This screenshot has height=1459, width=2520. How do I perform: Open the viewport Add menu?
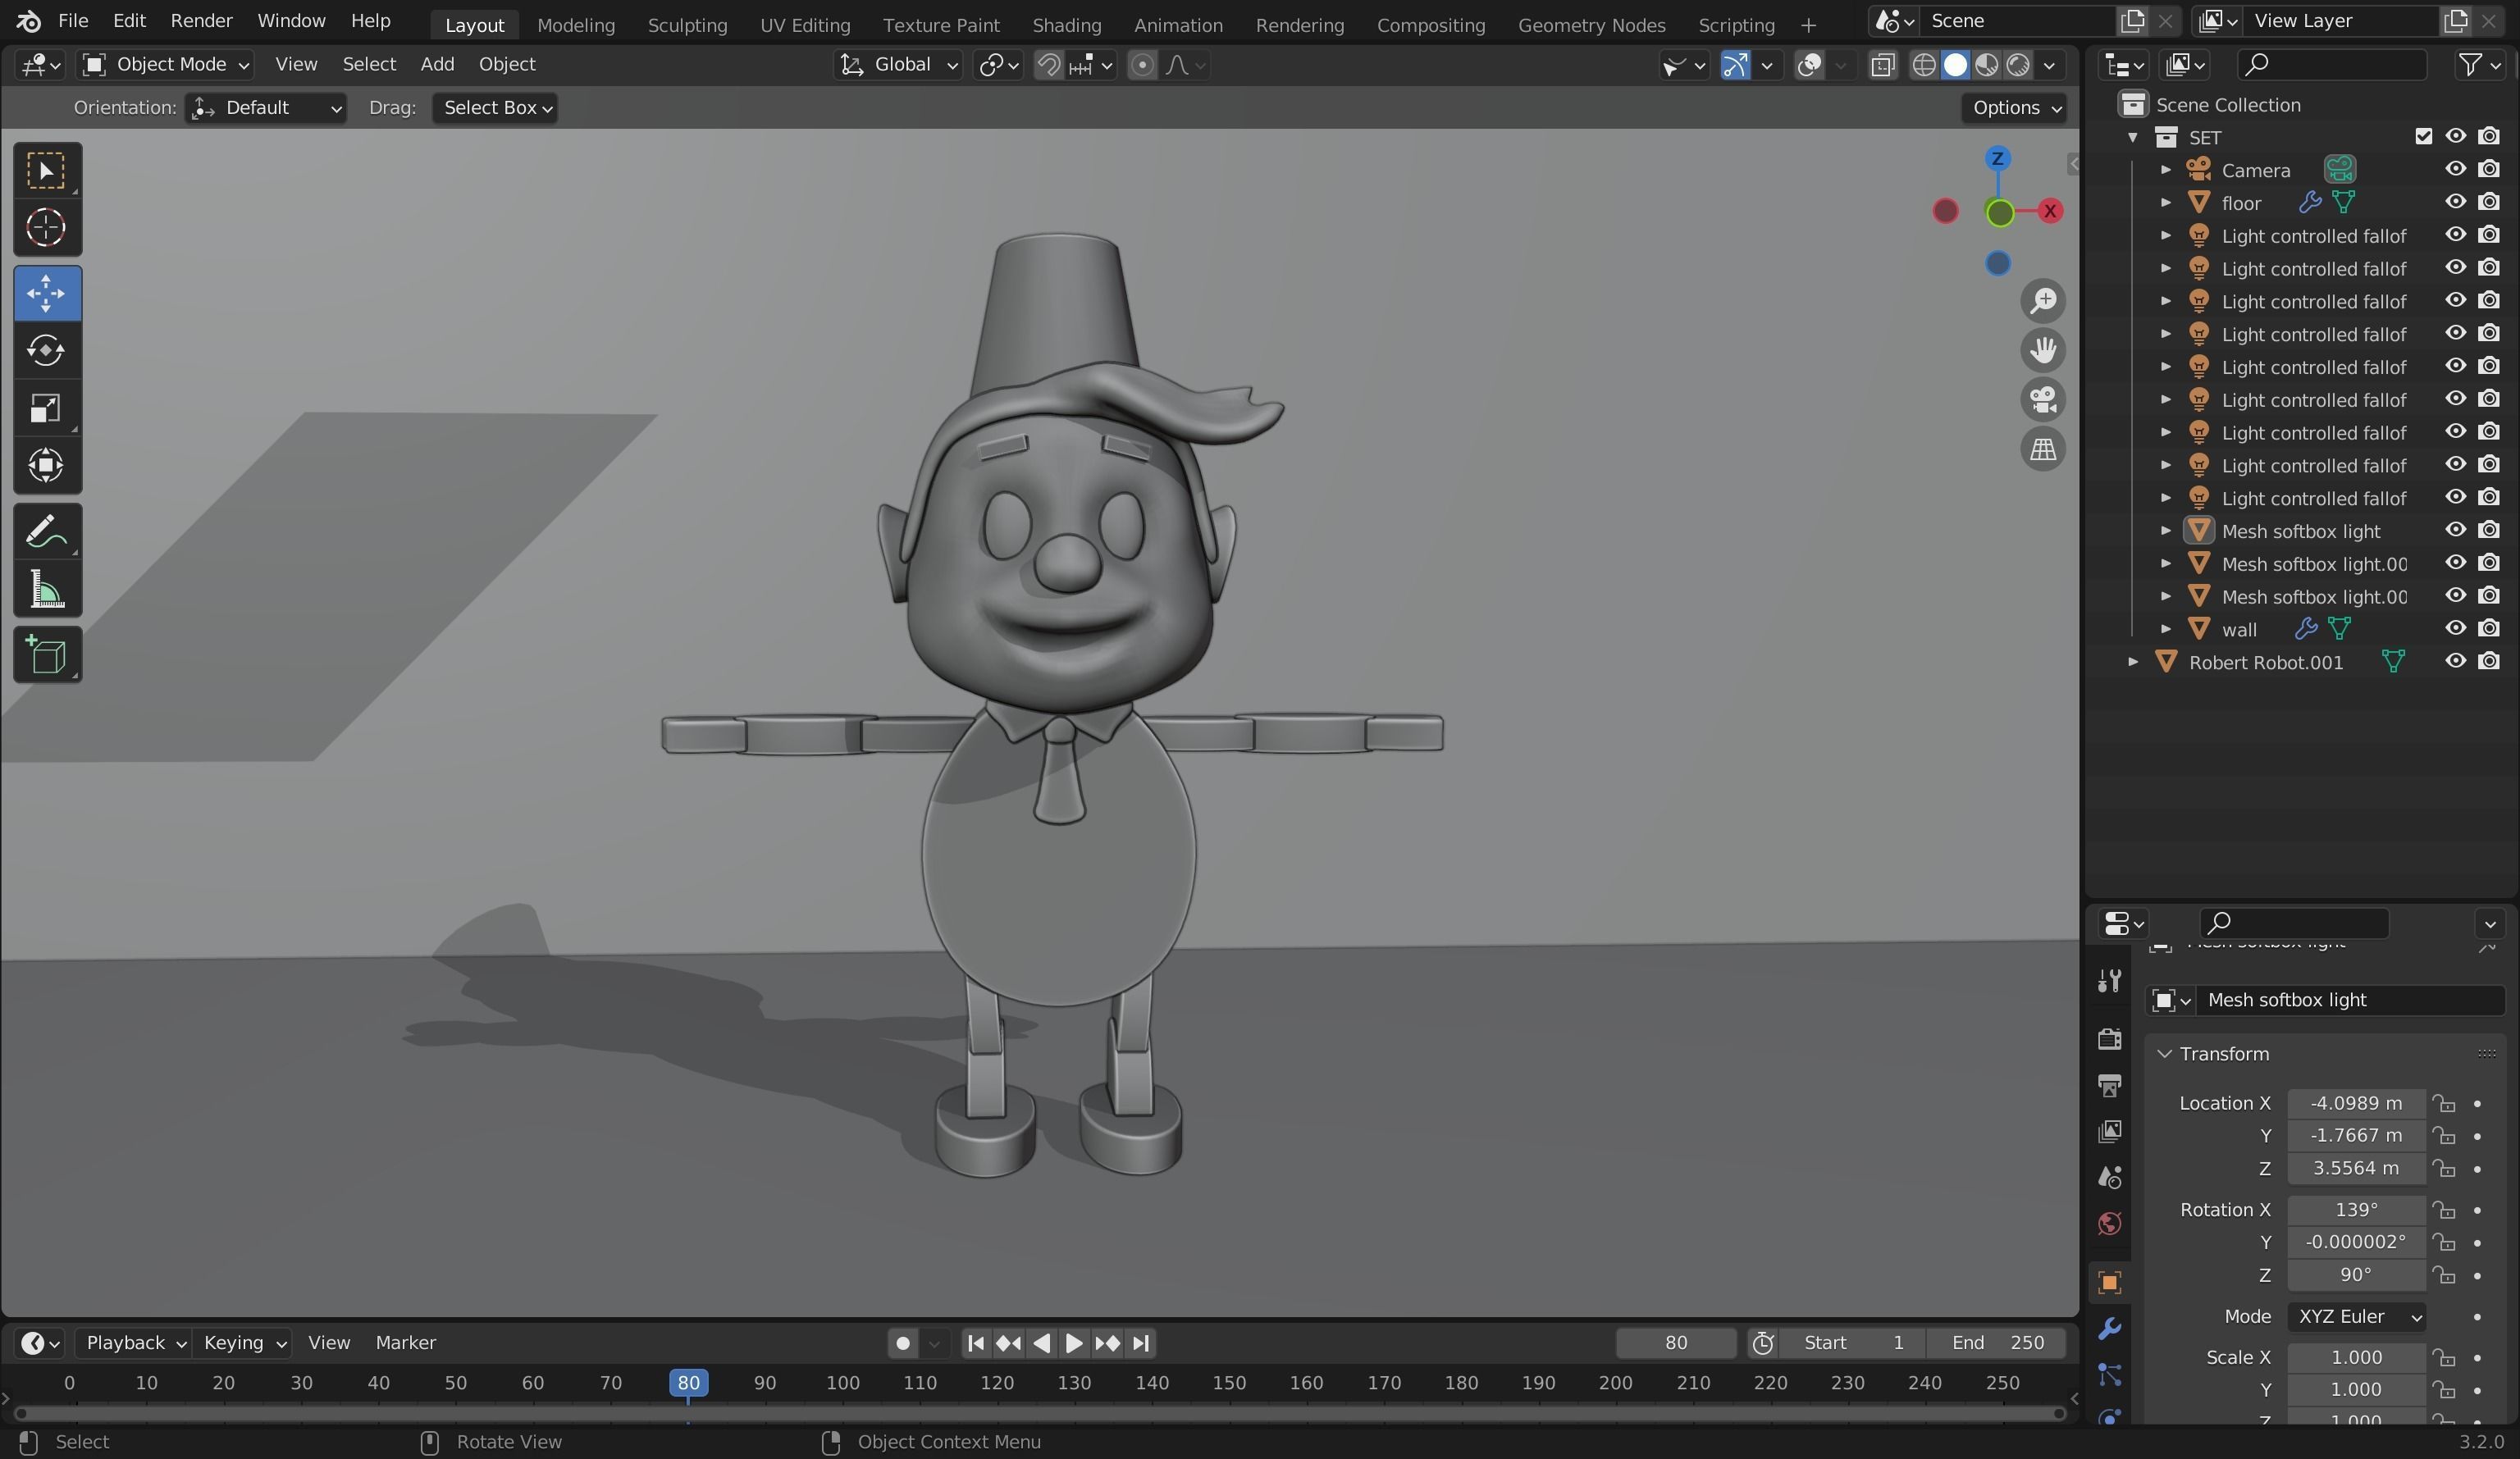pos(437,65)
